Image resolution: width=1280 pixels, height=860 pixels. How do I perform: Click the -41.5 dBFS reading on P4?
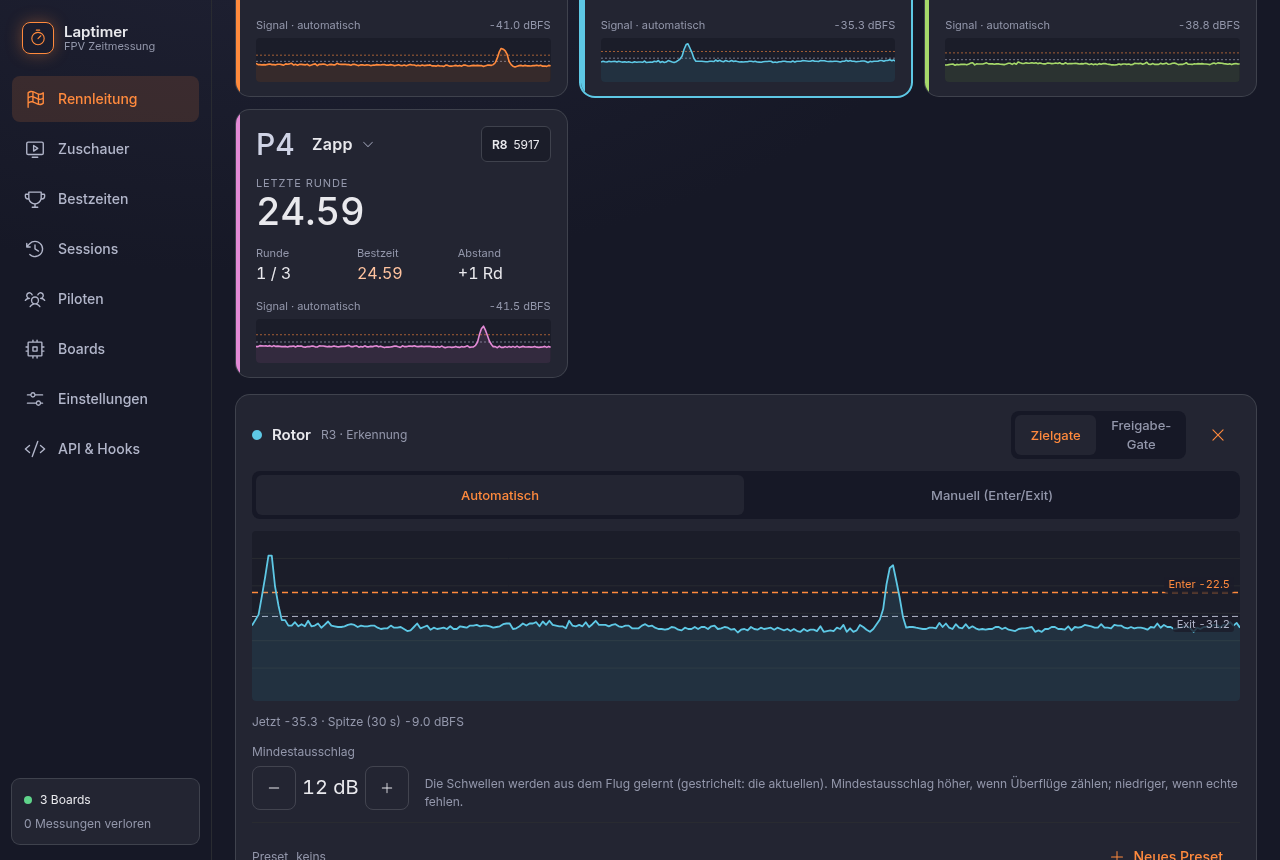tap(520, 306)
